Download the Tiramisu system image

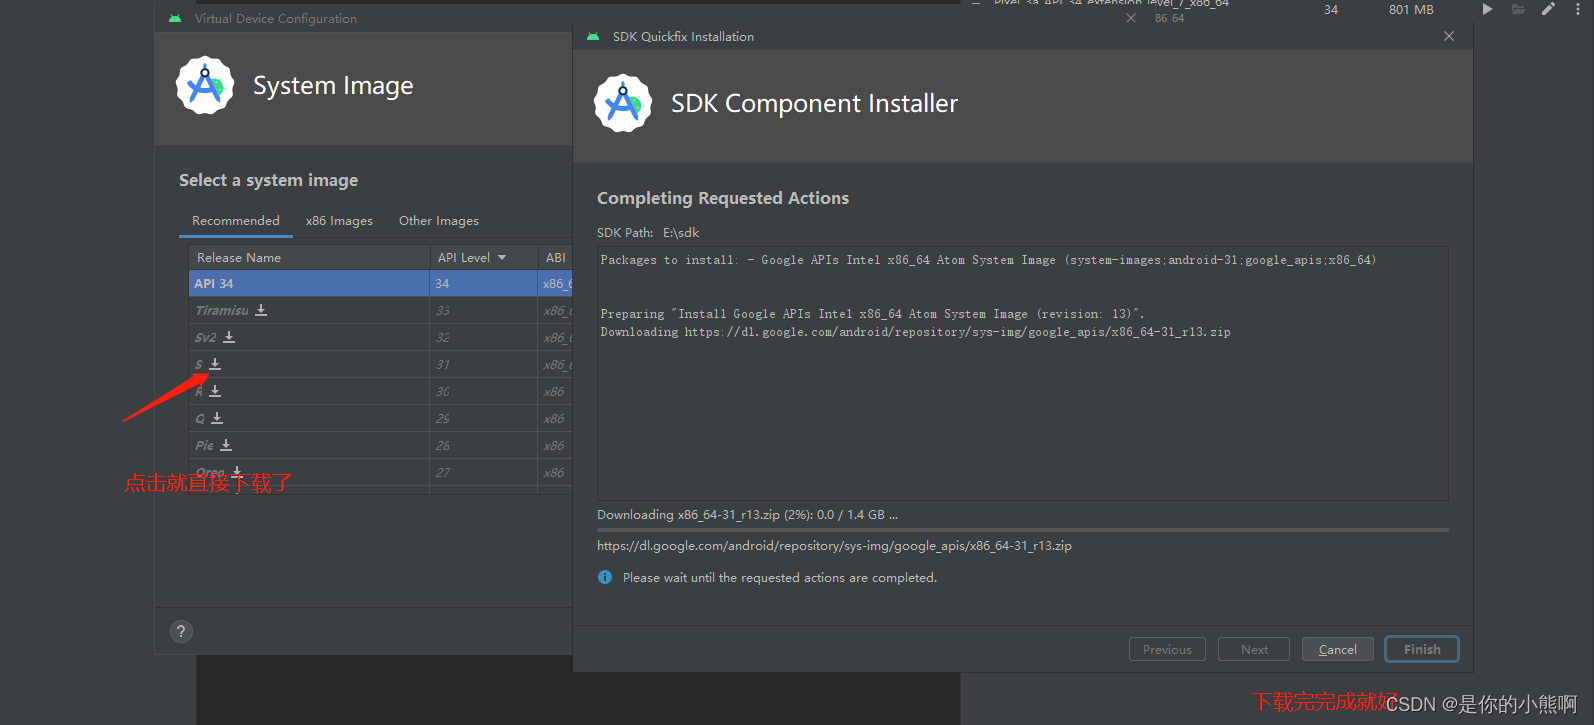pos(261,310)
